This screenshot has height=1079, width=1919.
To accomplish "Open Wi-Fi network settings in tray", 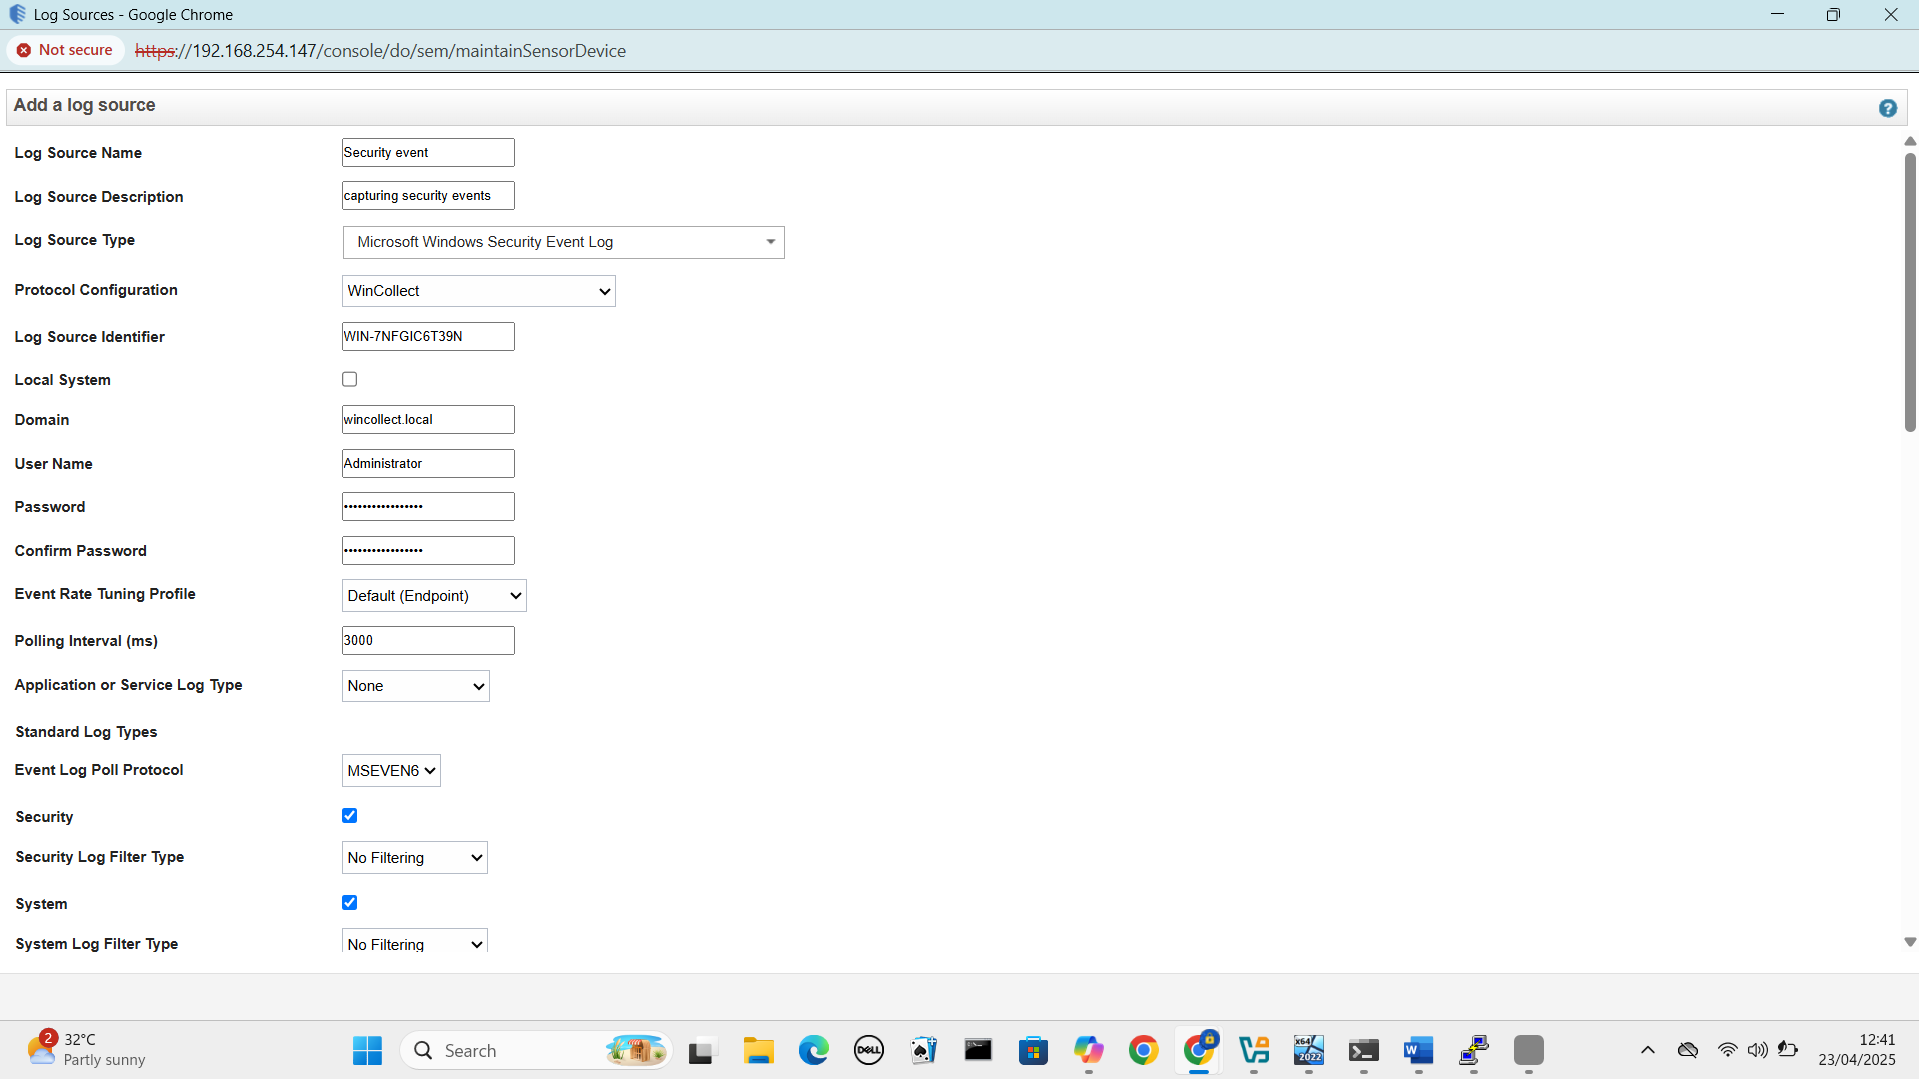I will (x=1727, y=1050).
